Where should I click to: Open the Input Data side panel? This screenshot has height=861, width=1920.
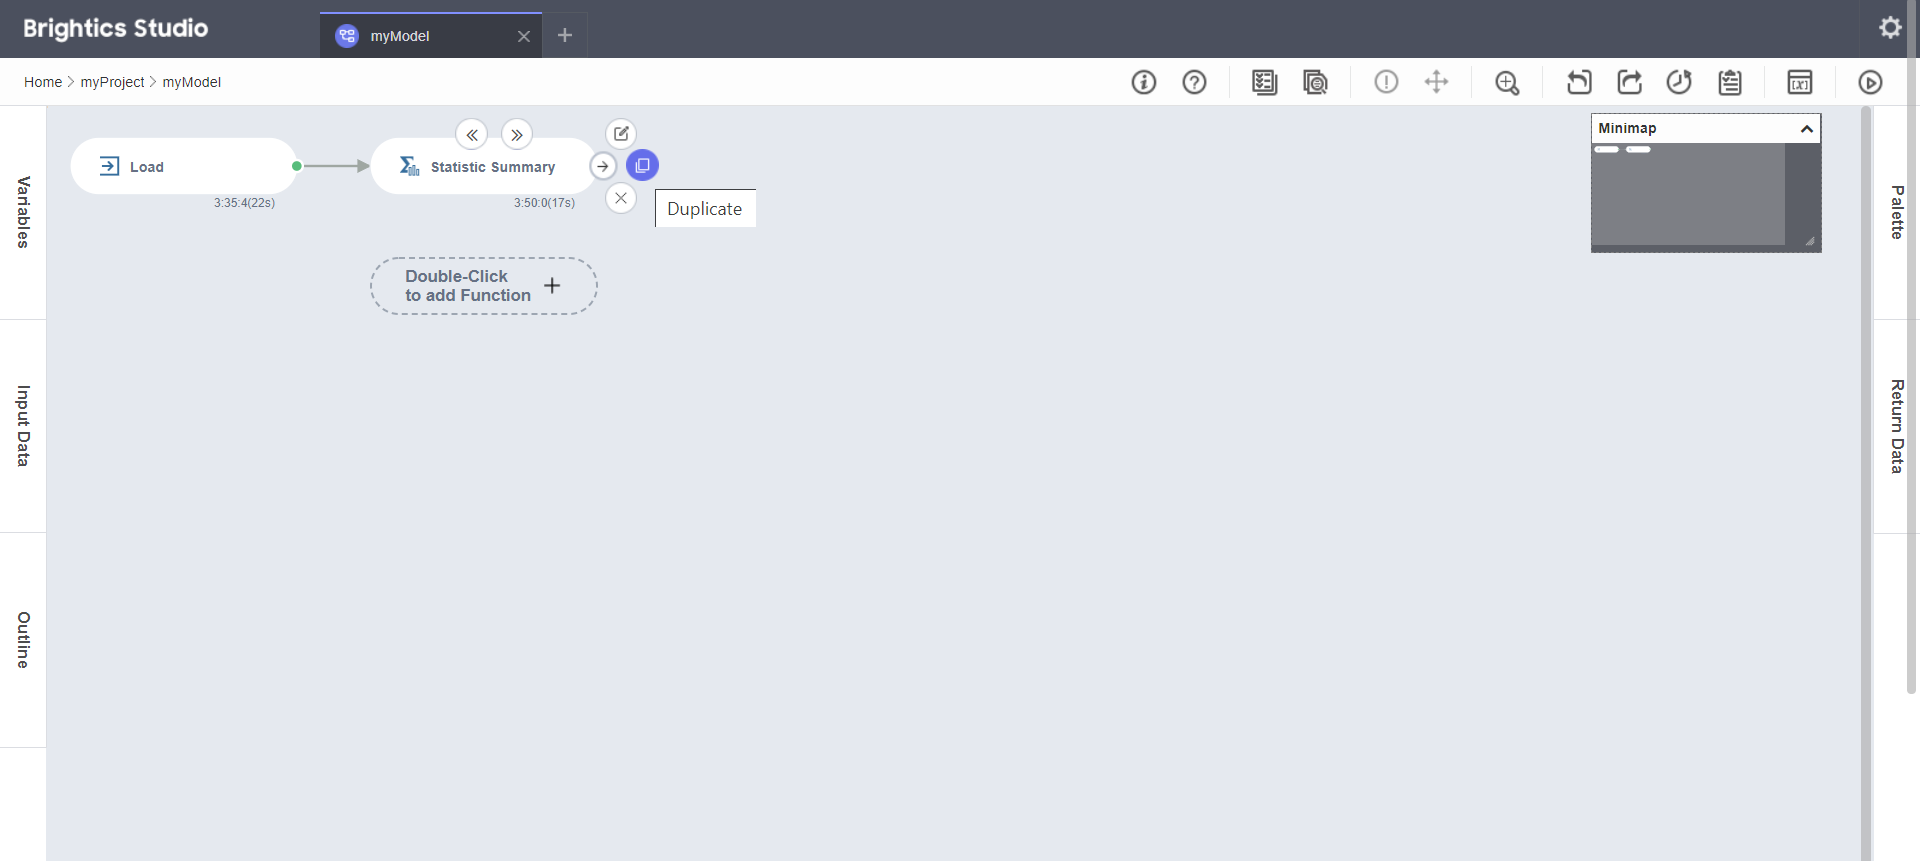tap(23, 426)
